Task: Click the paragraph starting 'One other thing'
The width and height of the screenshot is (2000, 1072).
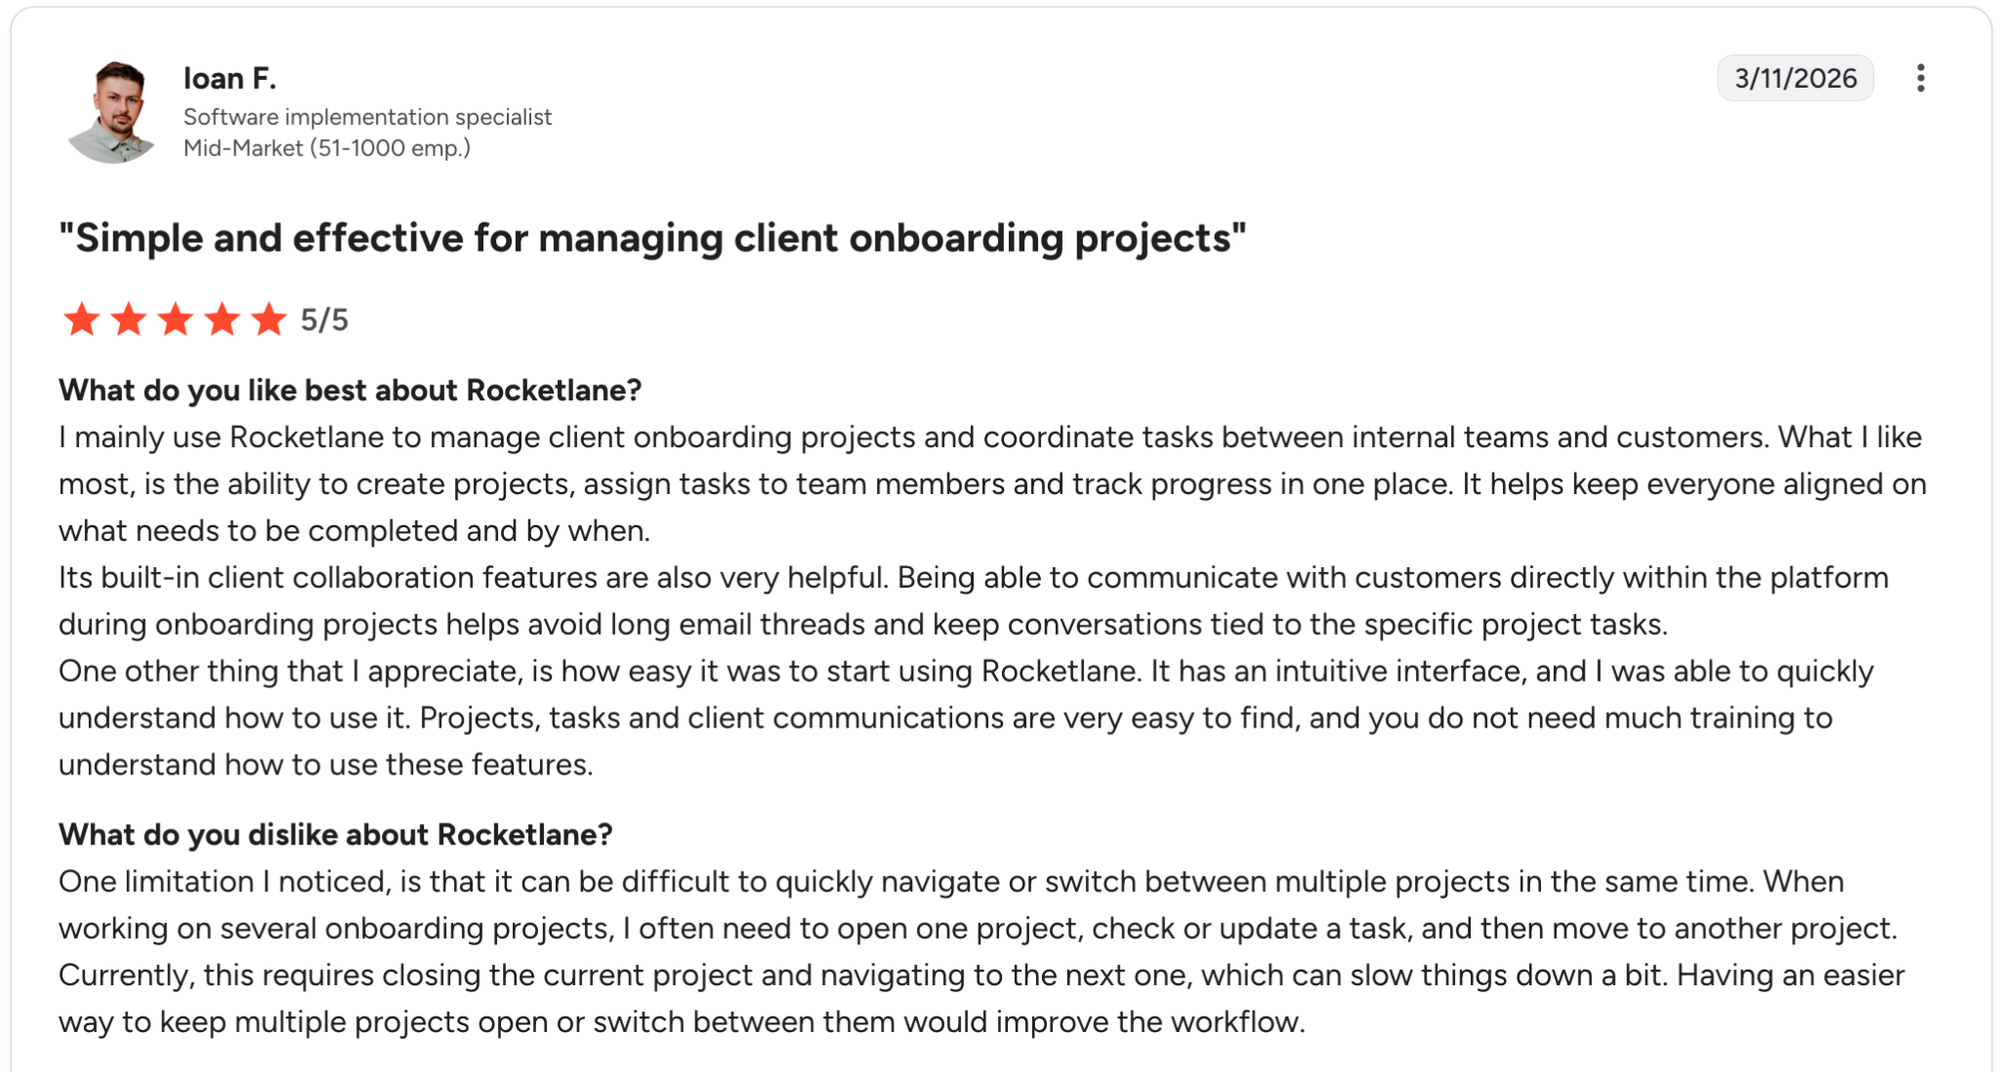Action: pyautogui.click(x=966, y=718)
